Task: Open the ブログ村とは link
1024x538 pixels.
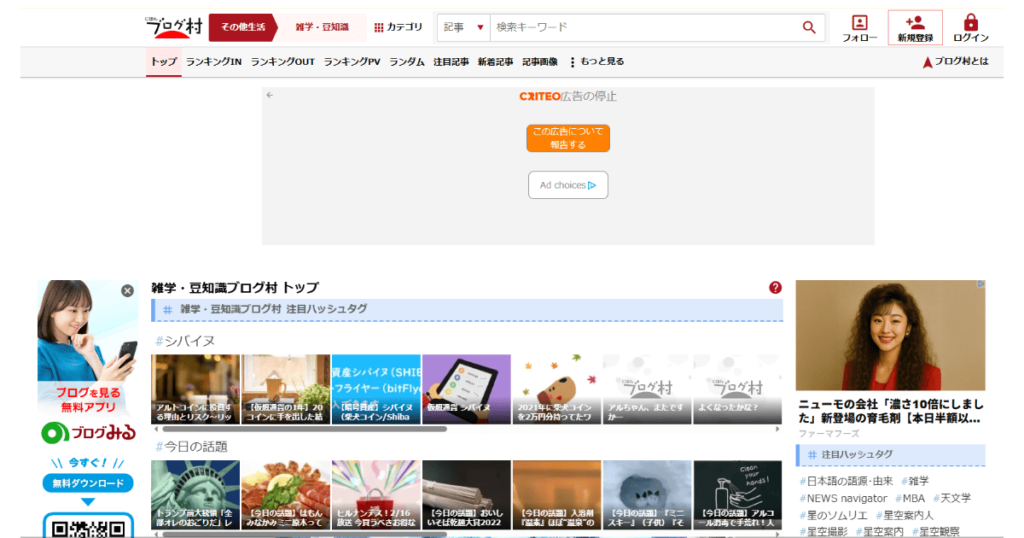Action: [x=955, y=62]
